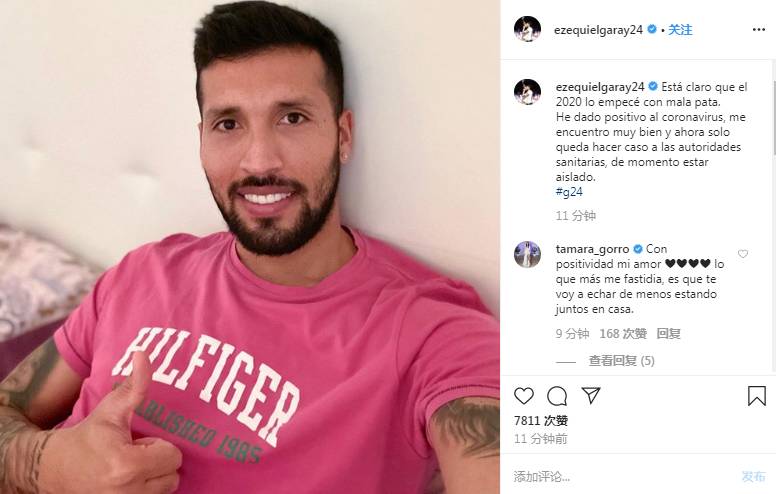Open comments via the speech bubble icon
The image size is (776, 494).
coord(557,396)
